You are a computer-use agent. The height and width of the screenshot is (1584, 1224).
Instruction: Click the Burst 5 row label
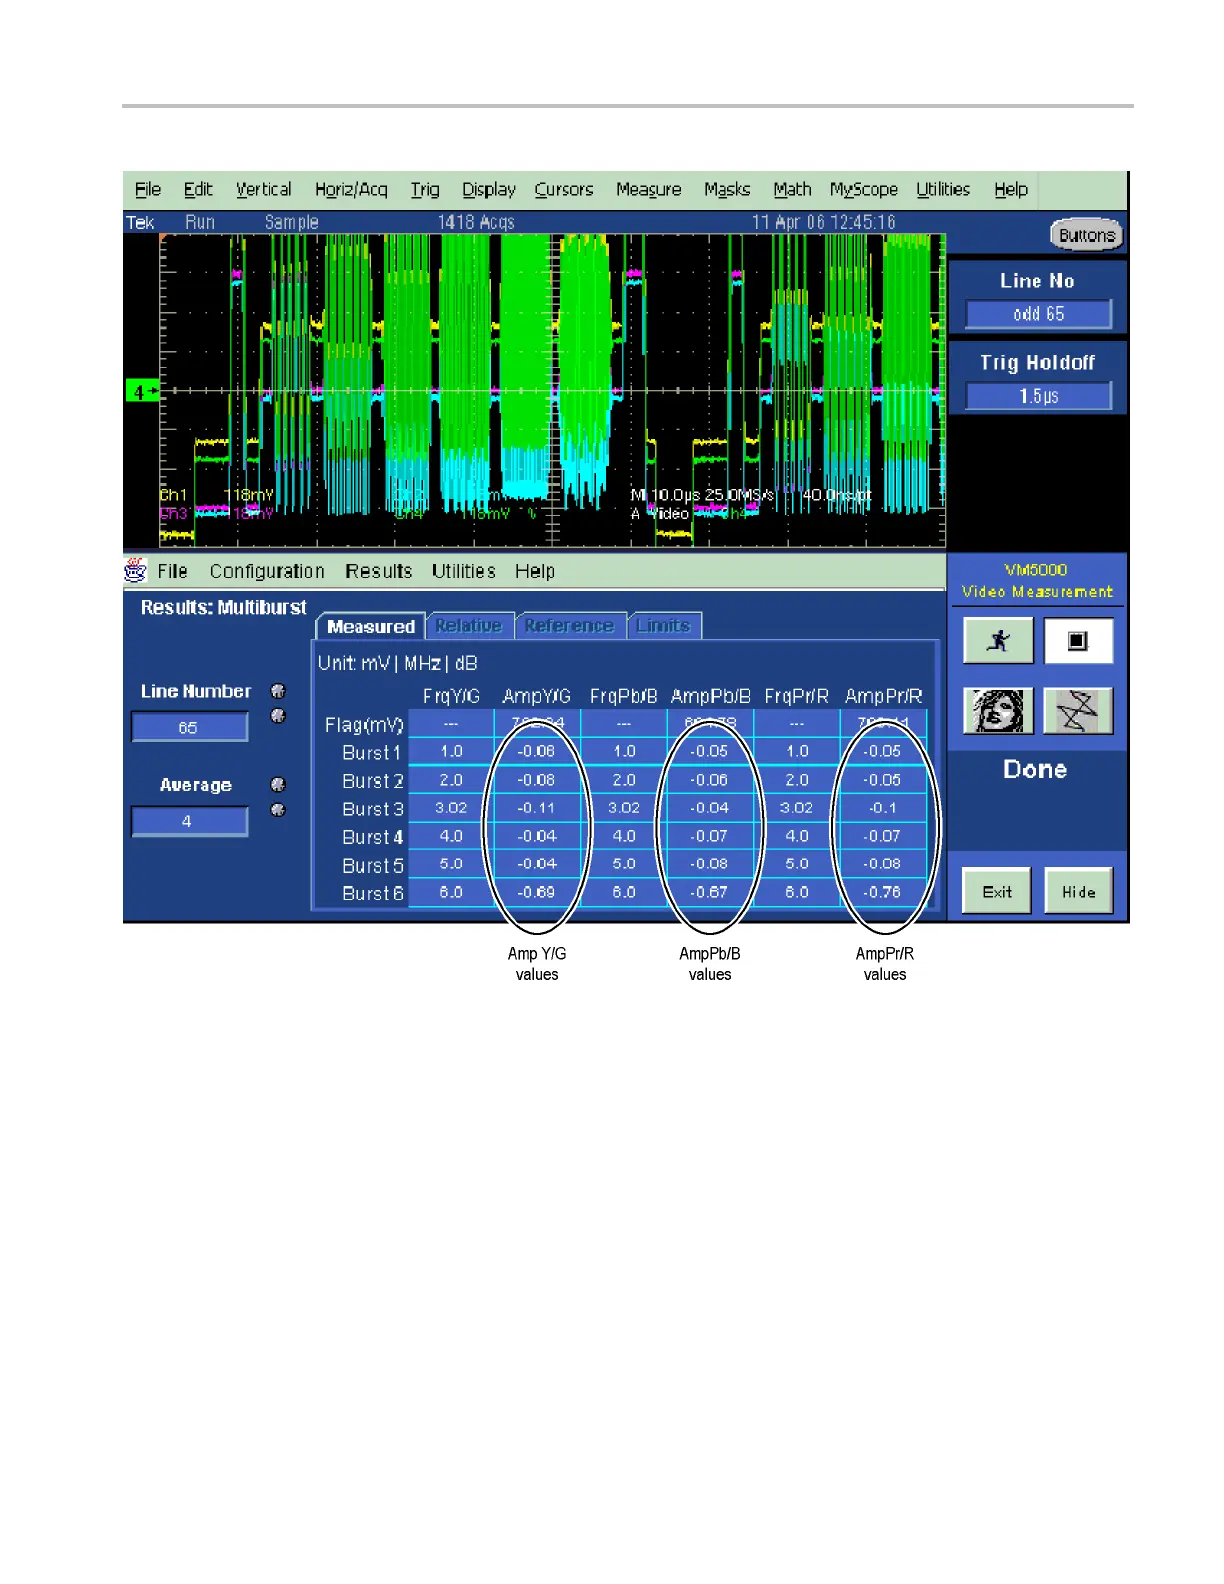coord(373,865)
